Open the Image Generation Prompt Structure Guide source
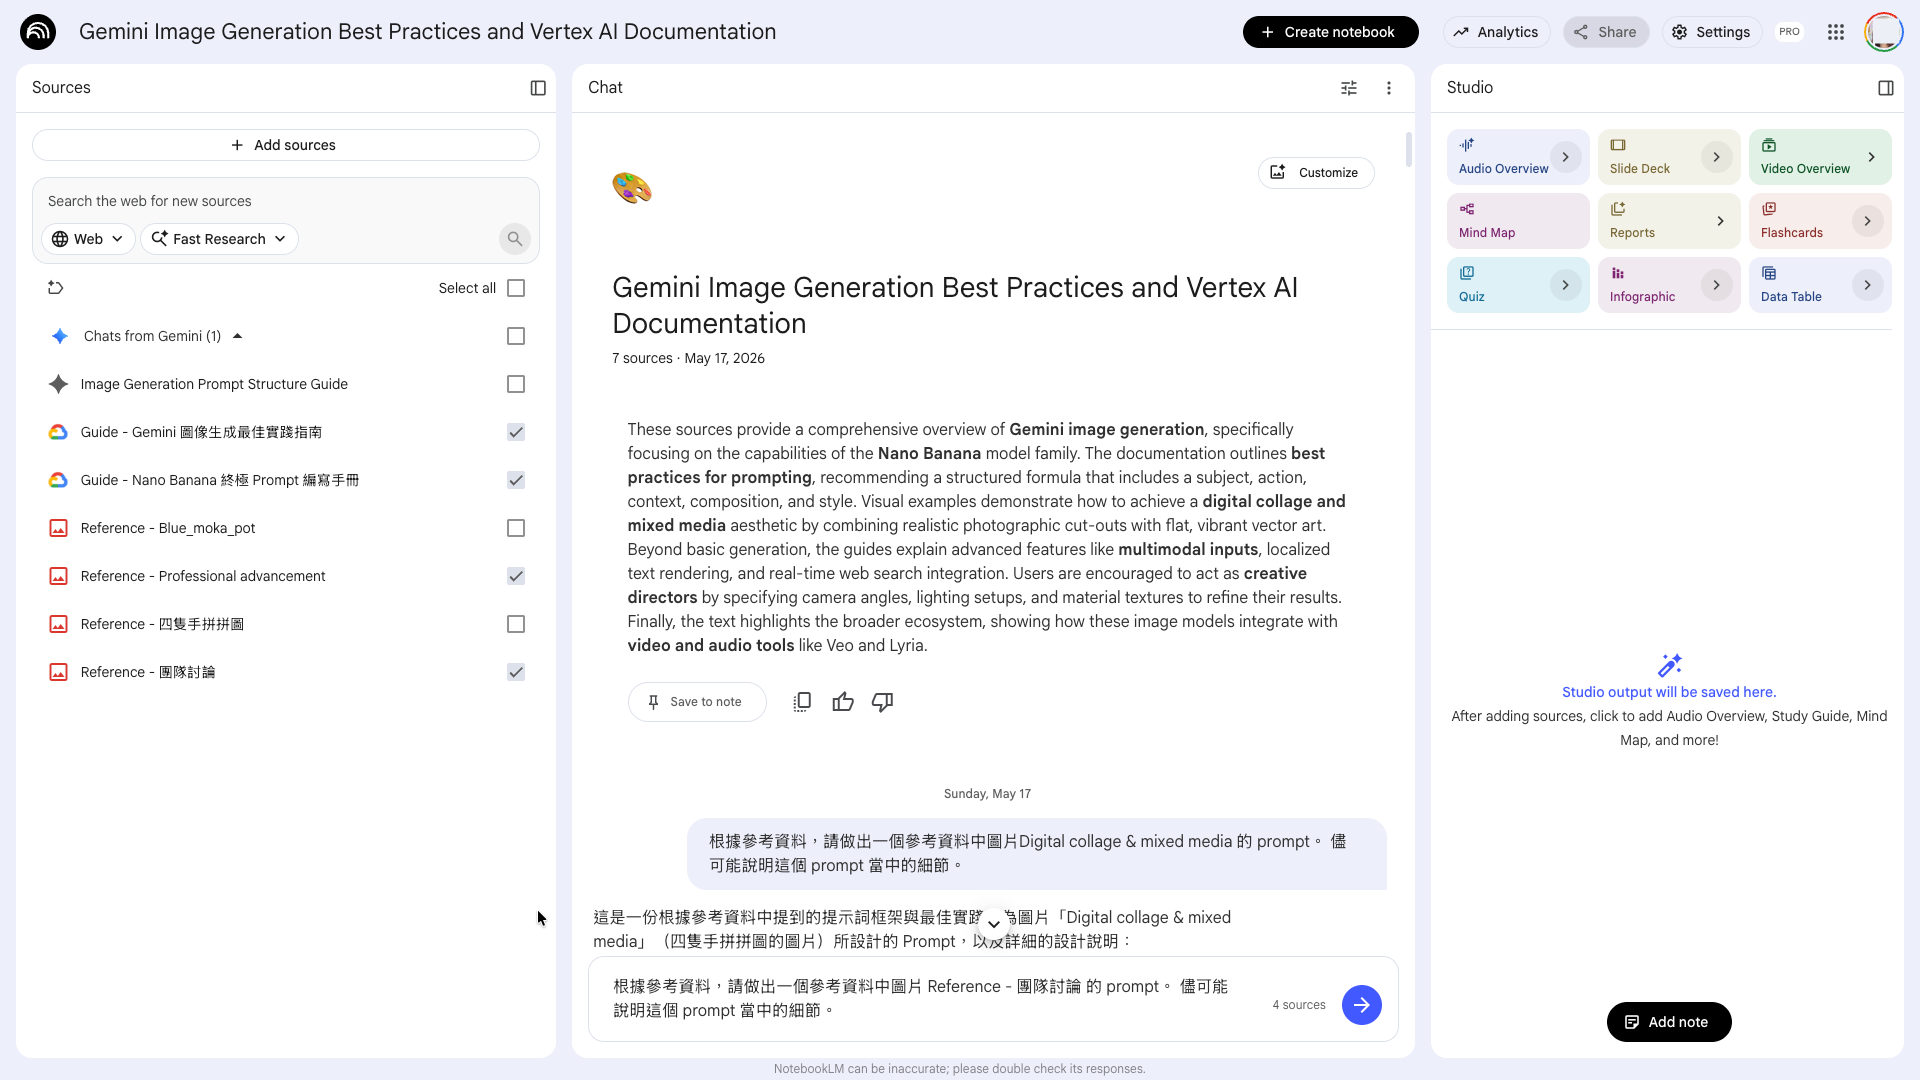1920x1080 pixels. (214, 384)
